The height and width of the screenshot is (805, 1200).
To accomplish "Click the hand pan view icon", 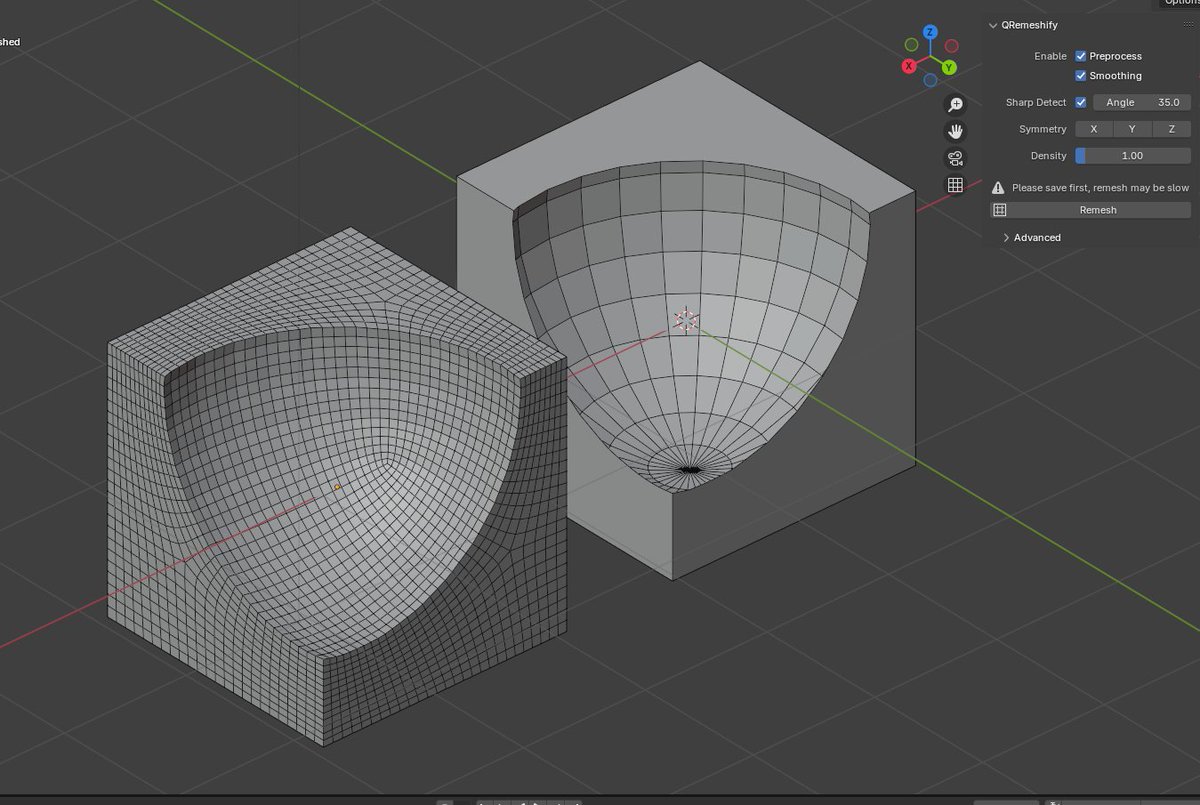I will [x=955, y=131].
